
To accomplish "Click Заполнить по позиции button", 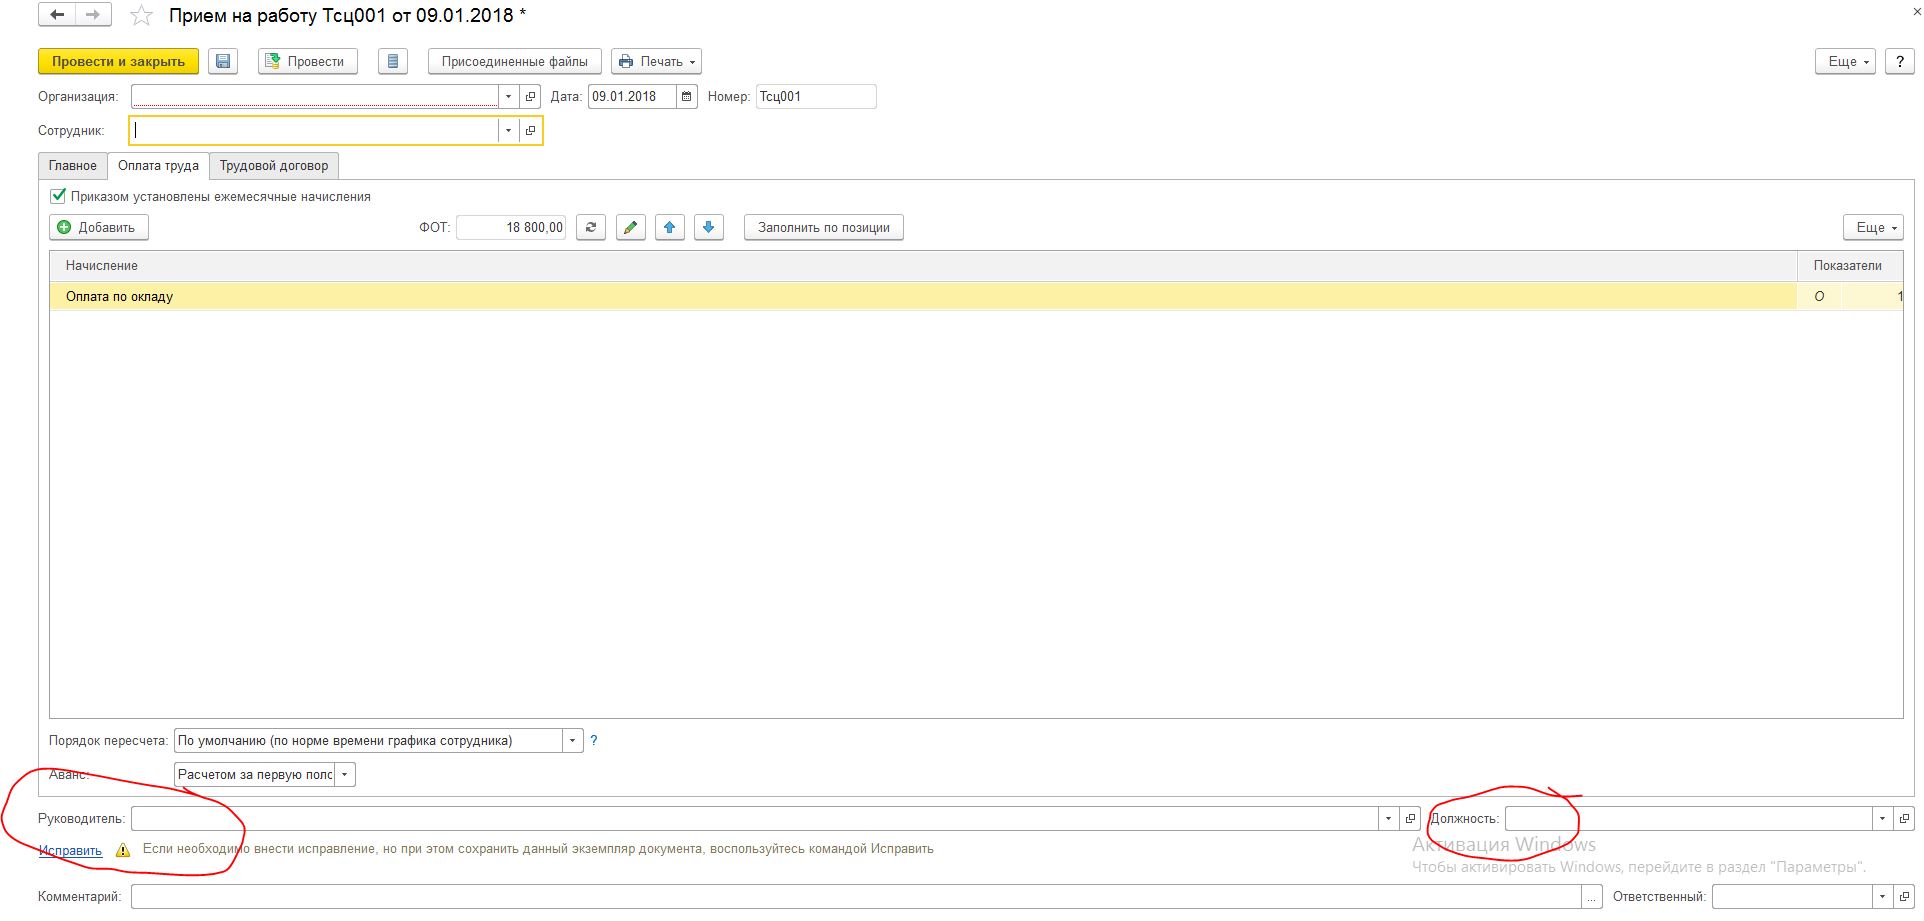I will pyautogui.click(x=824, y=227).
